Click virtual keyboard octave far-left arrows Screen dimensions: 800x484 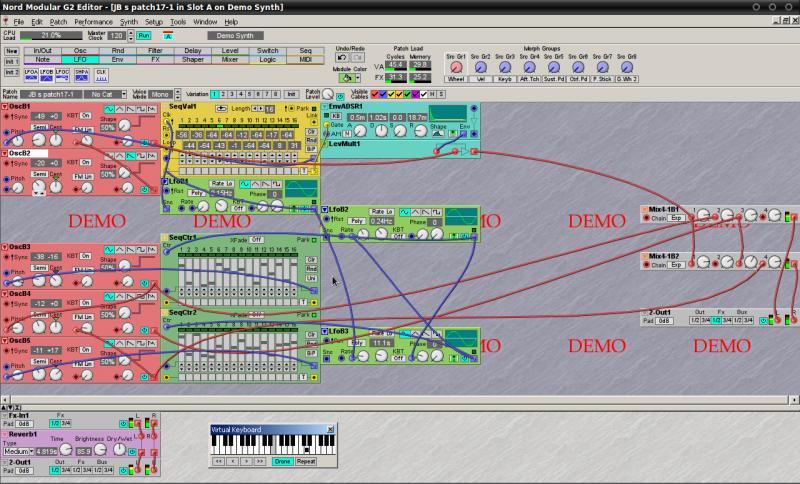(218, 461)
